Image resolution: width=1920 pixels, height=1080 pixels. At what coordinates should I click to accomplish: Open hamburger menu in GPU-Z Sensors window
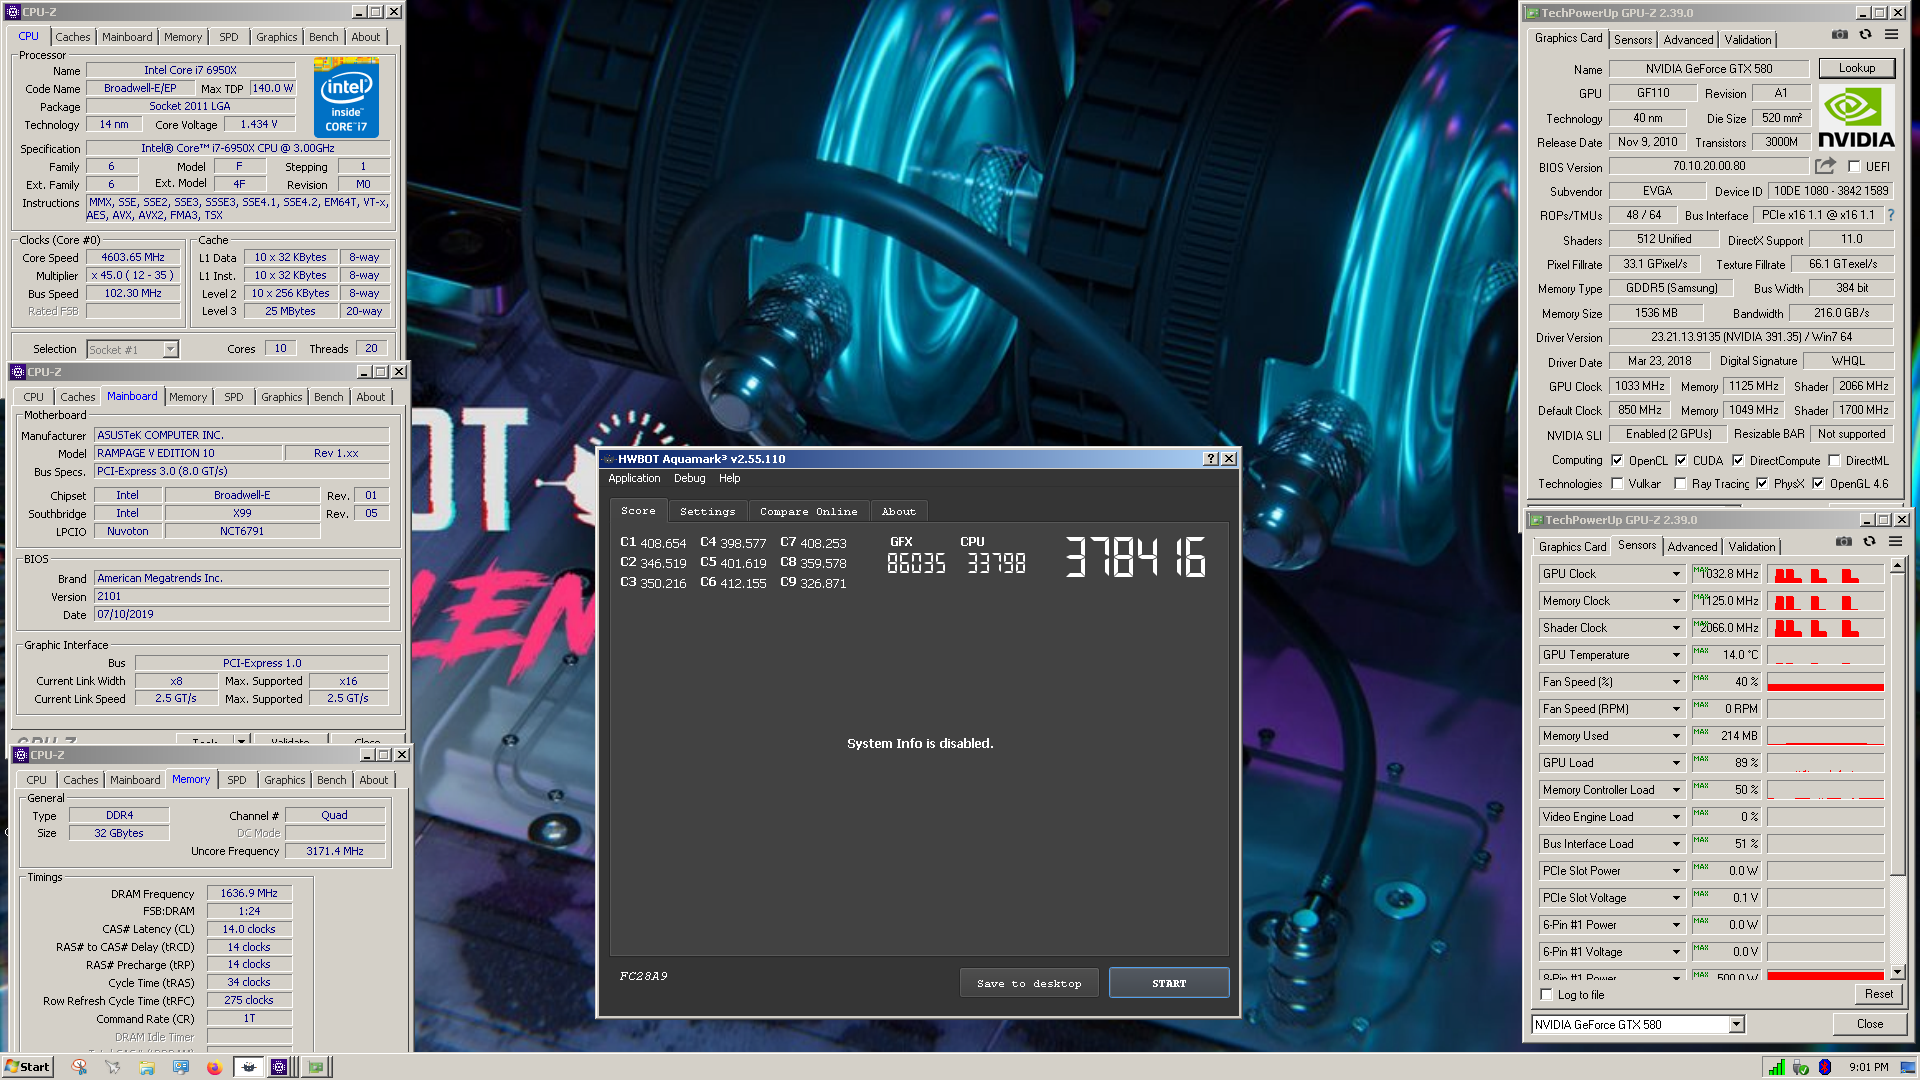[x=1895, y=542]
